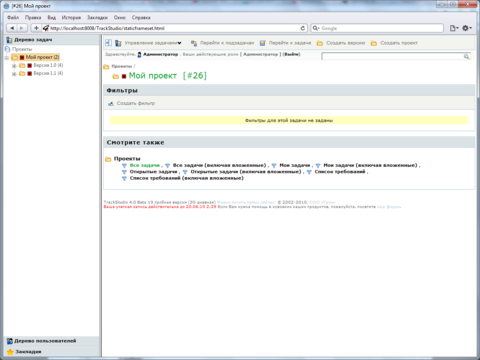Click the Открытые задачи filter link
480x360 pixels.
click(153, 172)
